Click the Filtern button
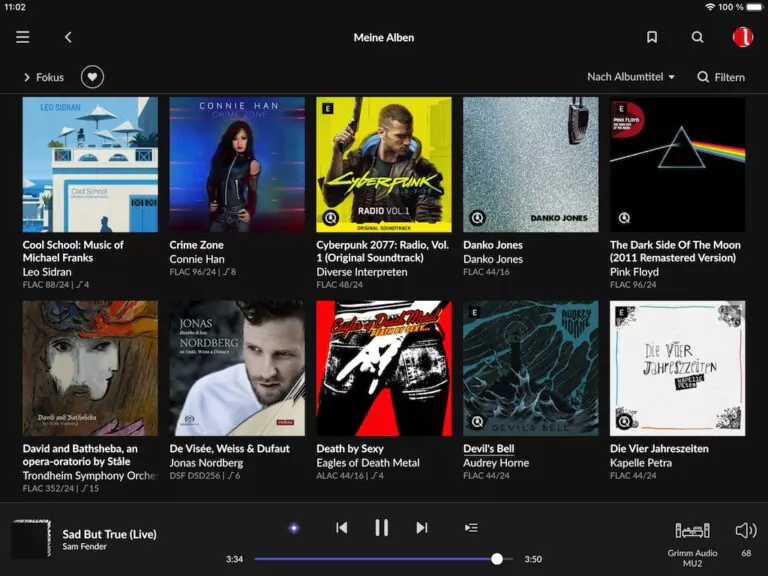This screenshot has width=768, height=576. (x=720, y=77)
